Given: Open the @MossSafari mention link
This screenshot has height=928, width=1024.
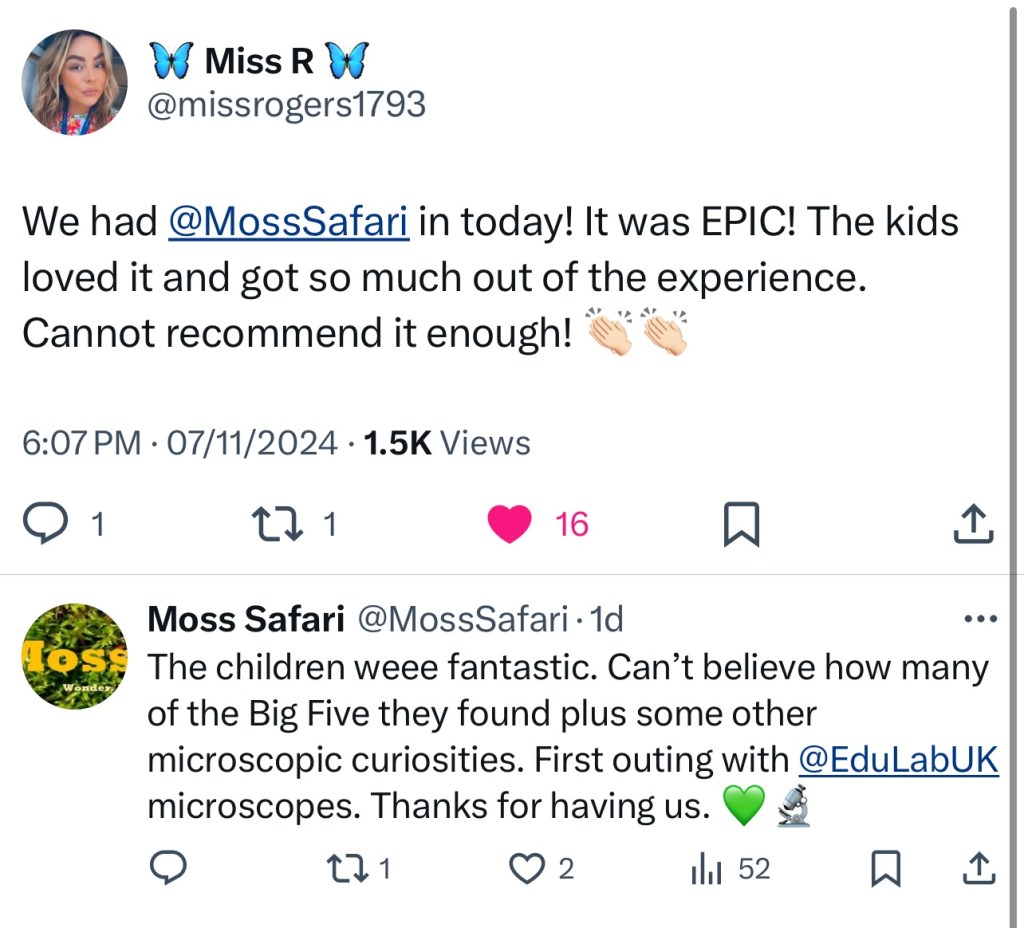Looking at the screenshot, I should coord(288,222).
